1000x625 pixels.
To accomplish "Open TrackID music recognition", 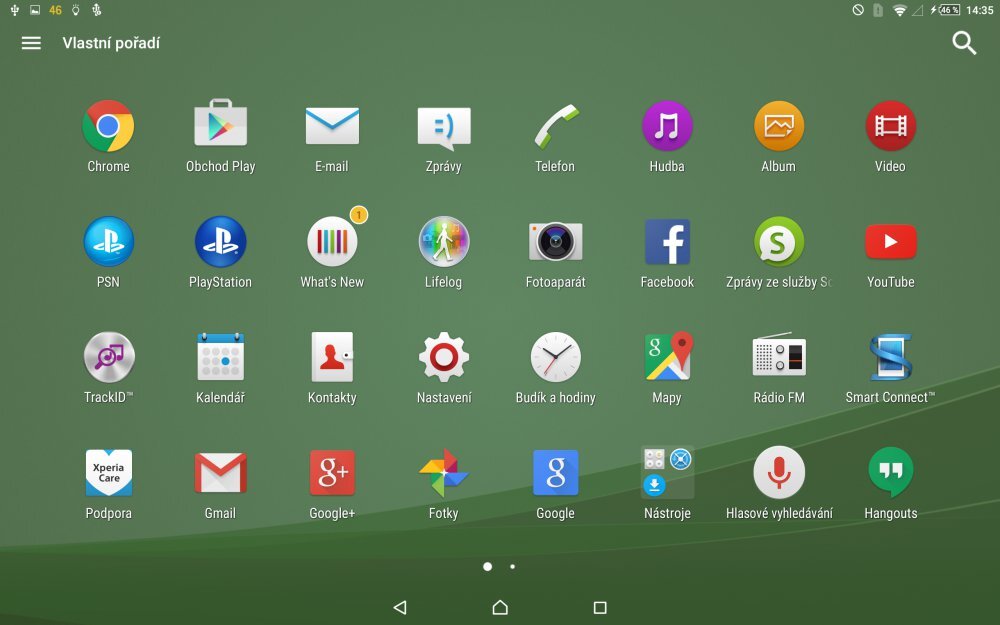I will [109, 357].
